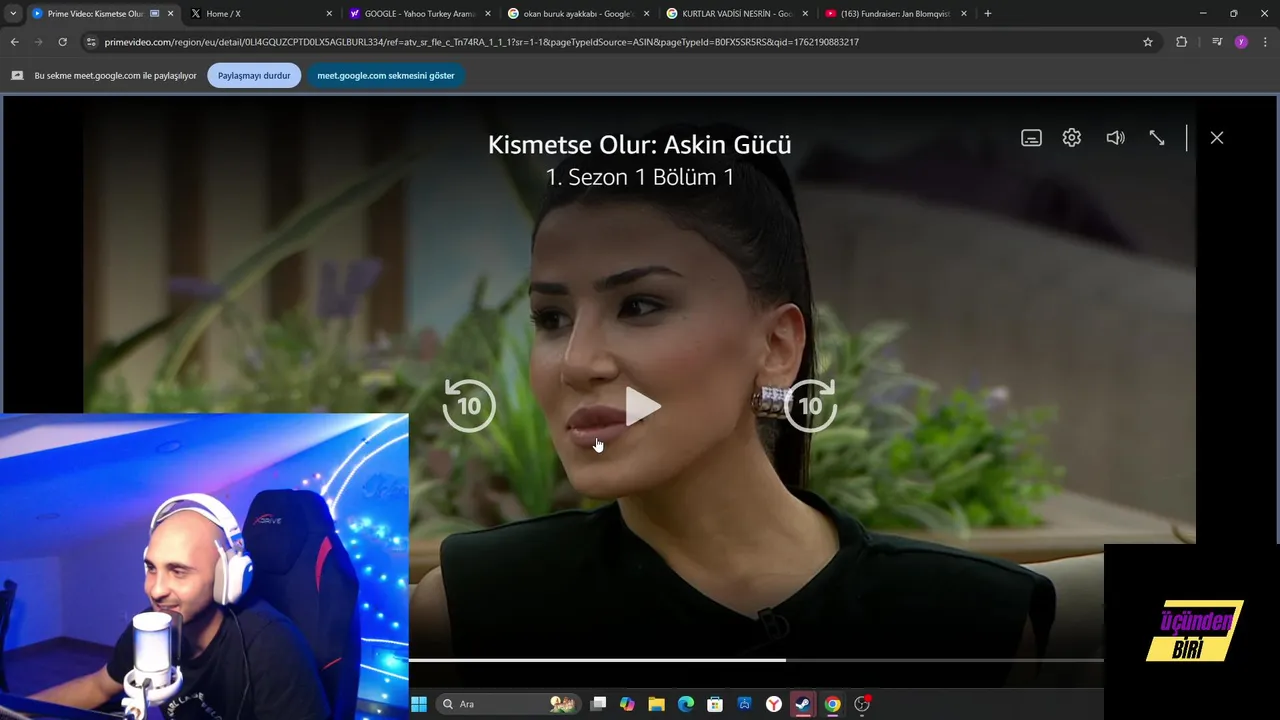This screenshot has width=1280, height=720.
Task: Play the video
Action: pyautogui.click(x=642, y=406)
